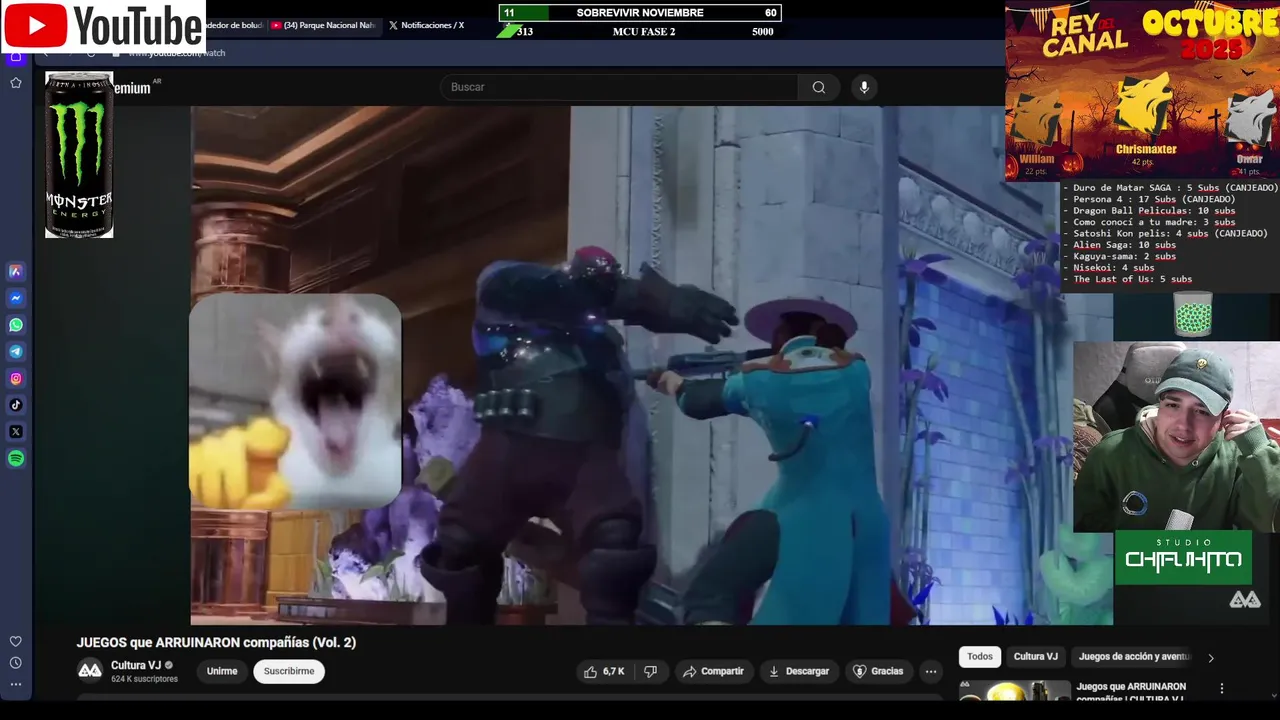Click the video title JUEGOS que ARRUINARON compañías (Vol. 2)
1280x720 pixels.
(216, 642)
